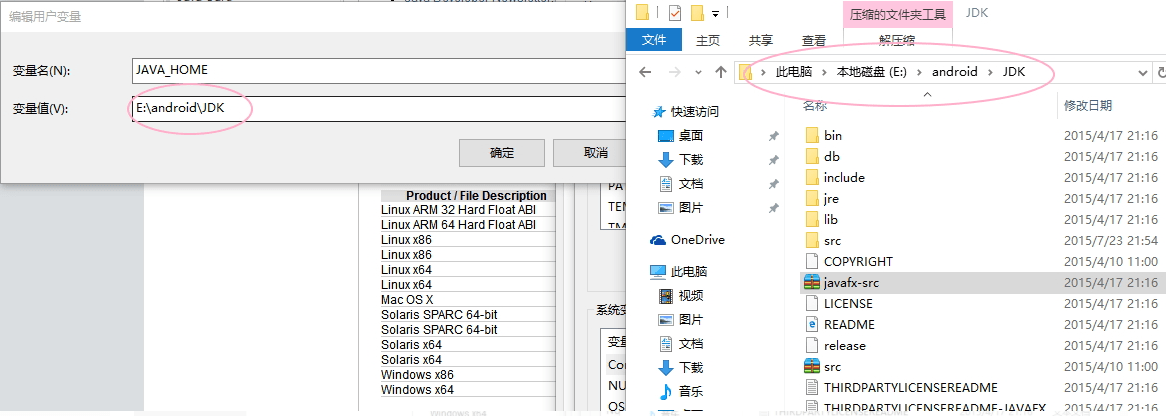Expand the address bar history dropdown
This screenshot has height=416, width=1166.
(1143, 73)
